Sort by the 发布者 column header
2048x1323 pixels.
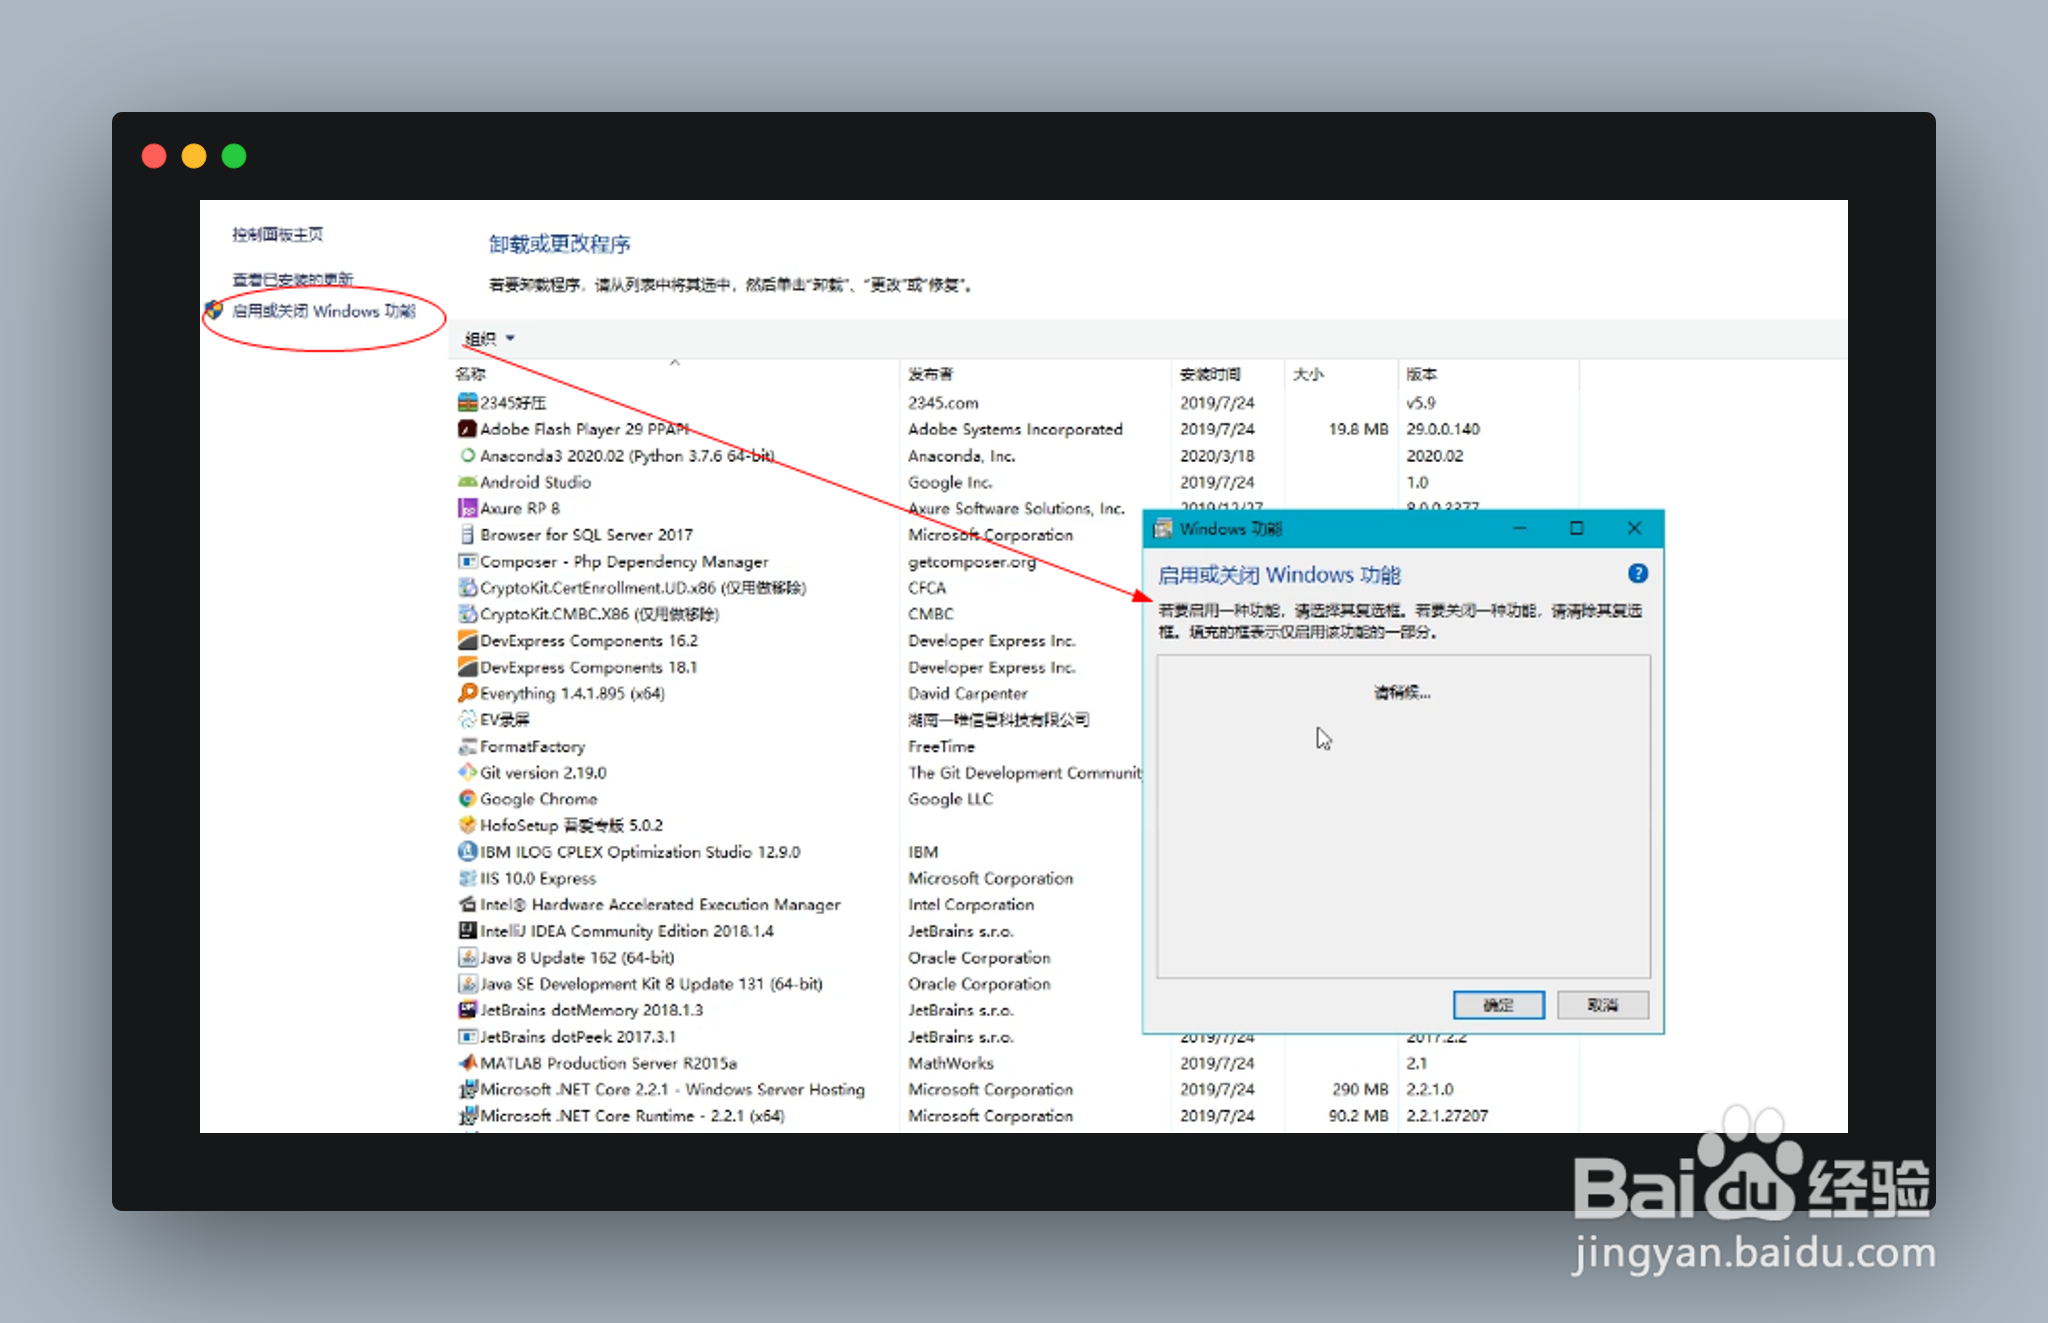tap(930, 374)
